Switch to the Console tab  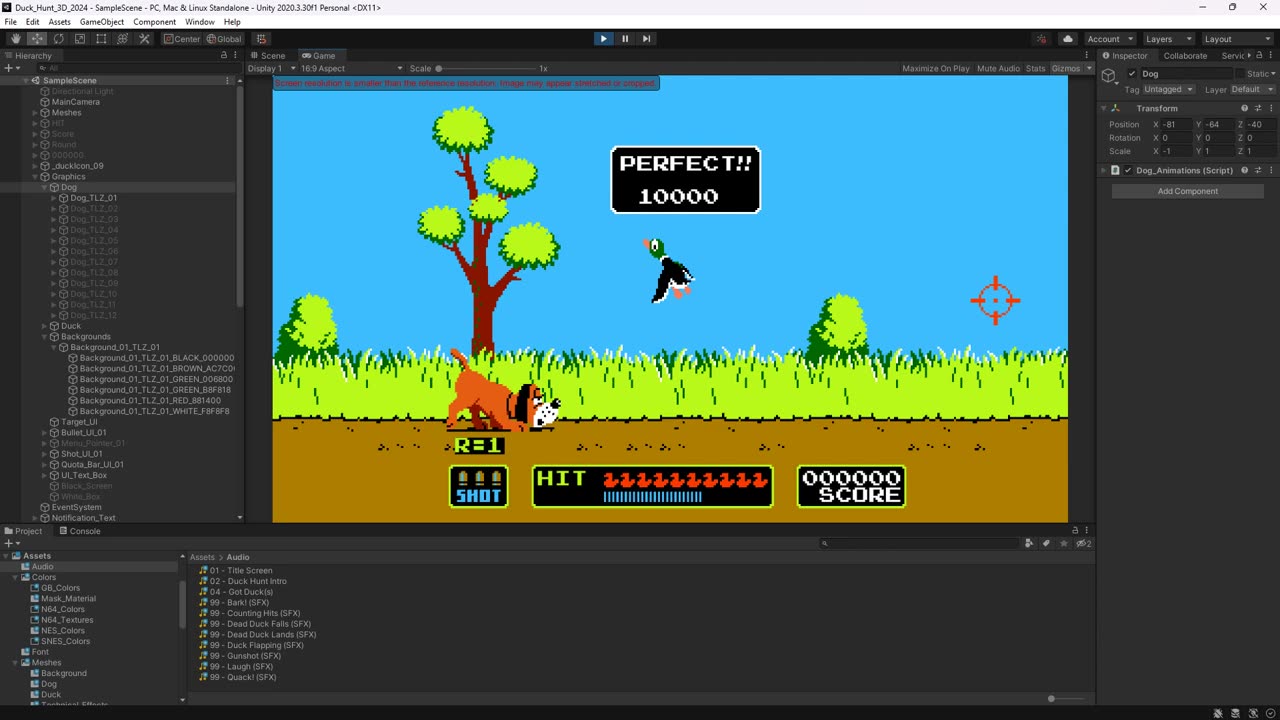pyautogui.click(x=79, y=531)
